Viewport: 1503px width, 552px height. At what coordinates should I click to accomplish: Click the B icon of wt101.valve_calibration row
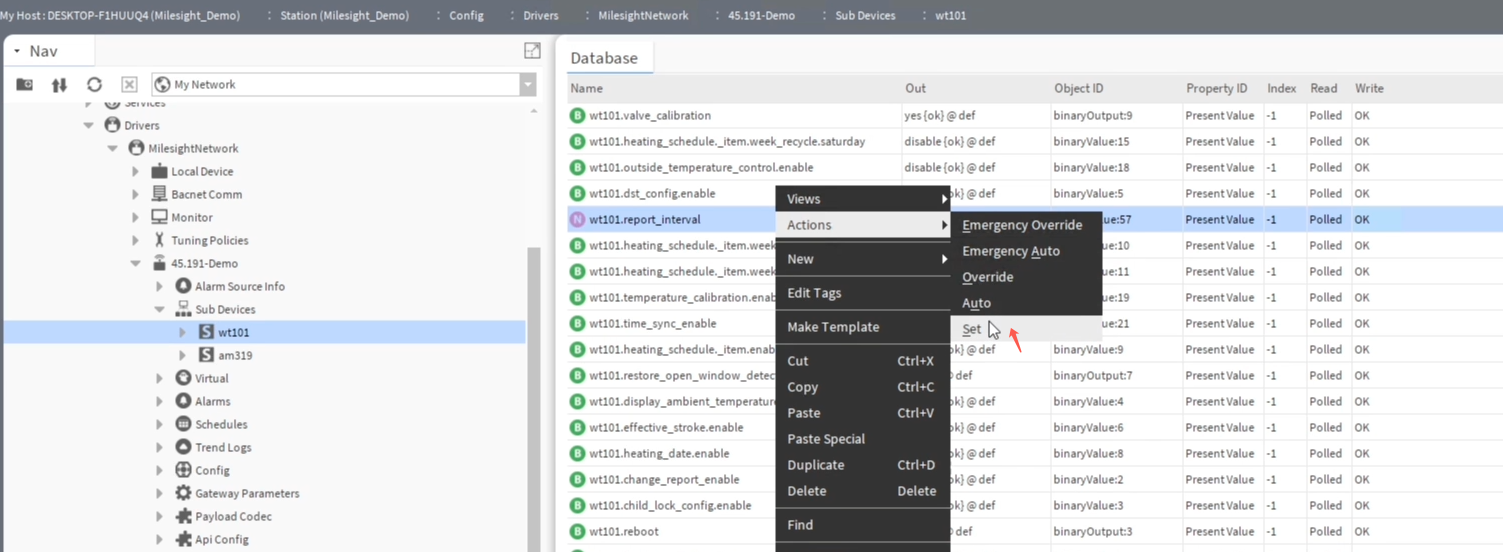point(577,115)
